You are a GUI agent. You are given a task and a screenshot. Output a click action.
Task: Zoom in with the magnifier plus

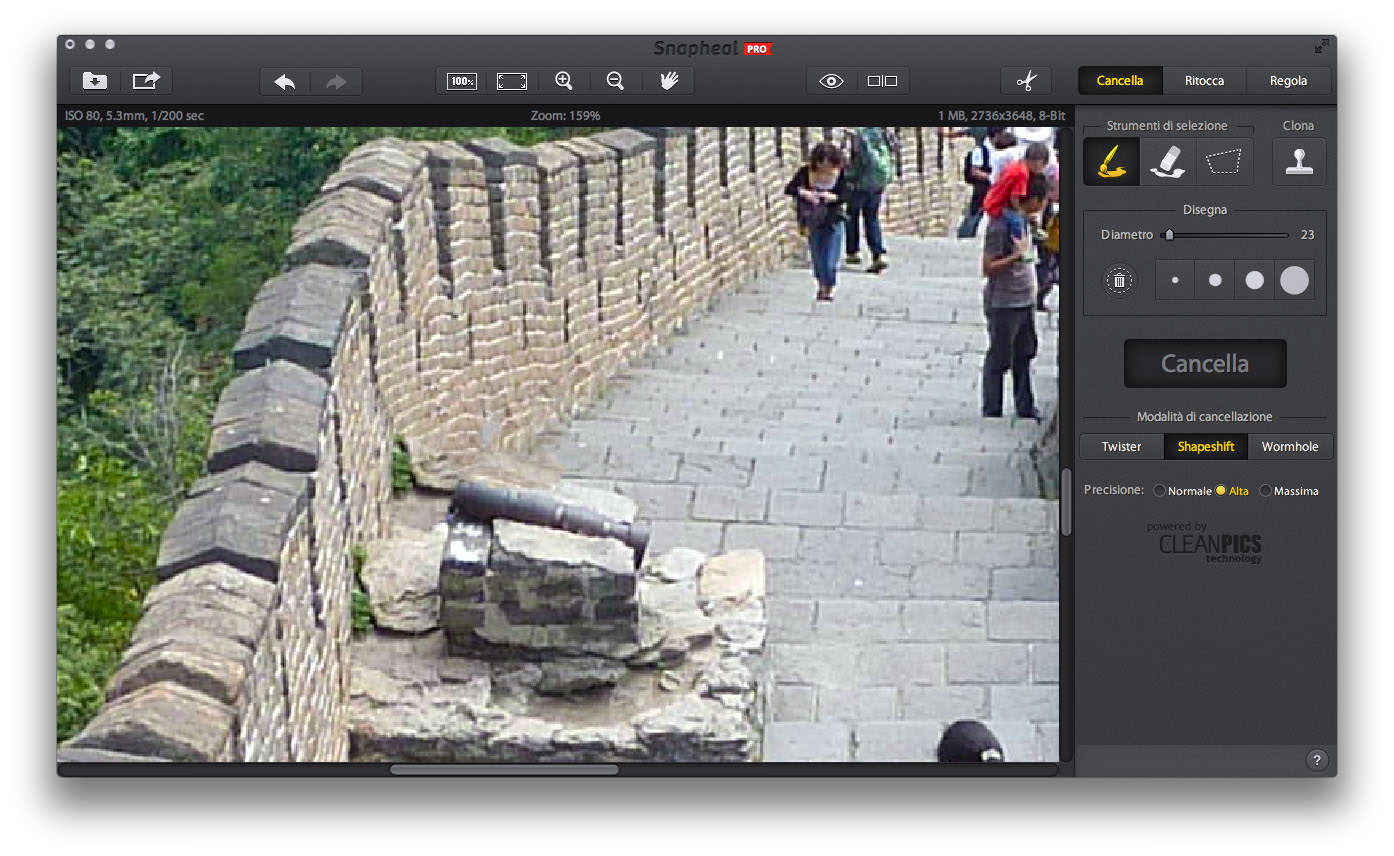pos(564,81)
